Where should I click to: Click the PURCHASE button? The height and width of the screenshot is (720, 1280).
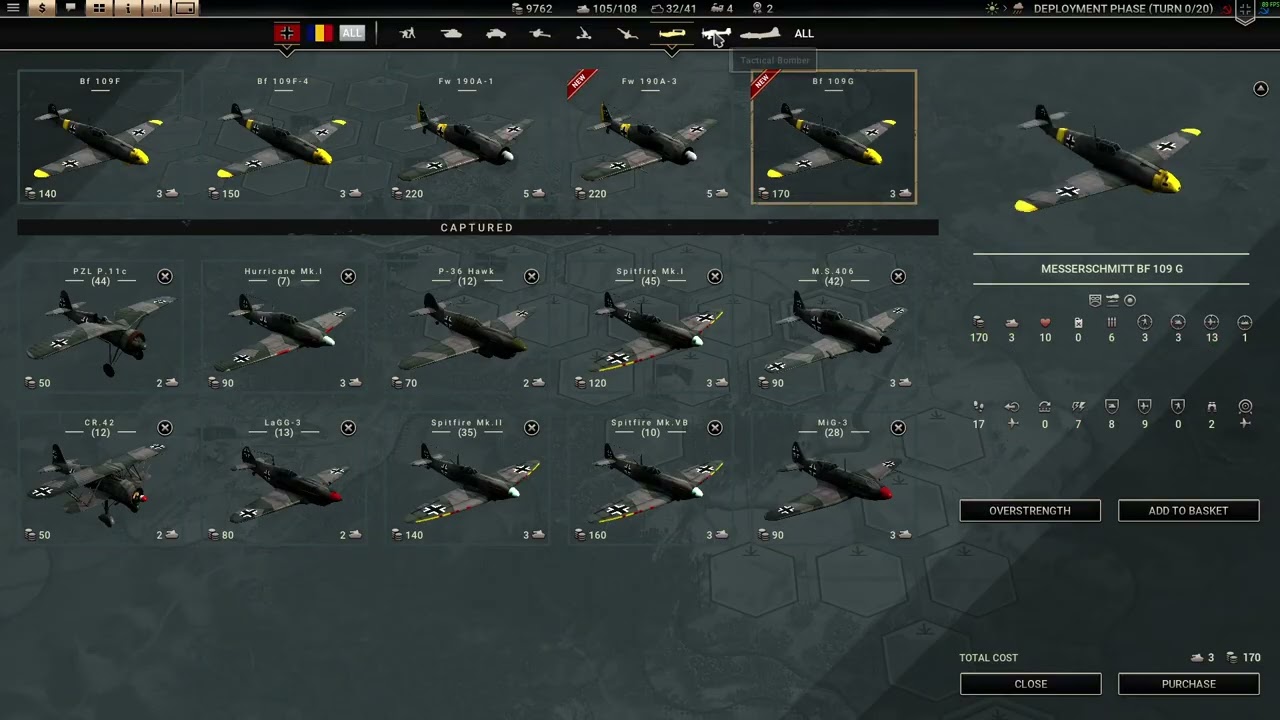pyautogui.click(x=1188, y=684)
